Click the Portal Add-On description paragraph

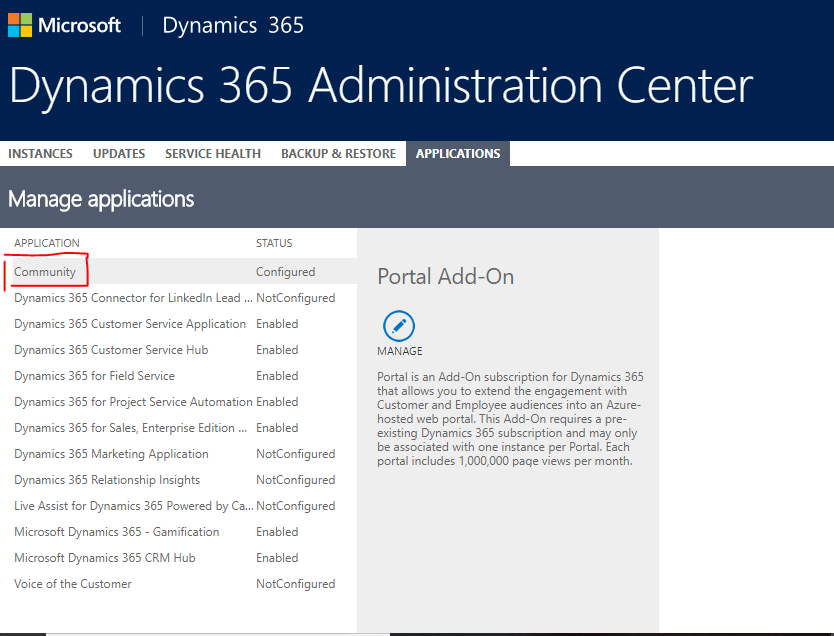pos(510,419)
